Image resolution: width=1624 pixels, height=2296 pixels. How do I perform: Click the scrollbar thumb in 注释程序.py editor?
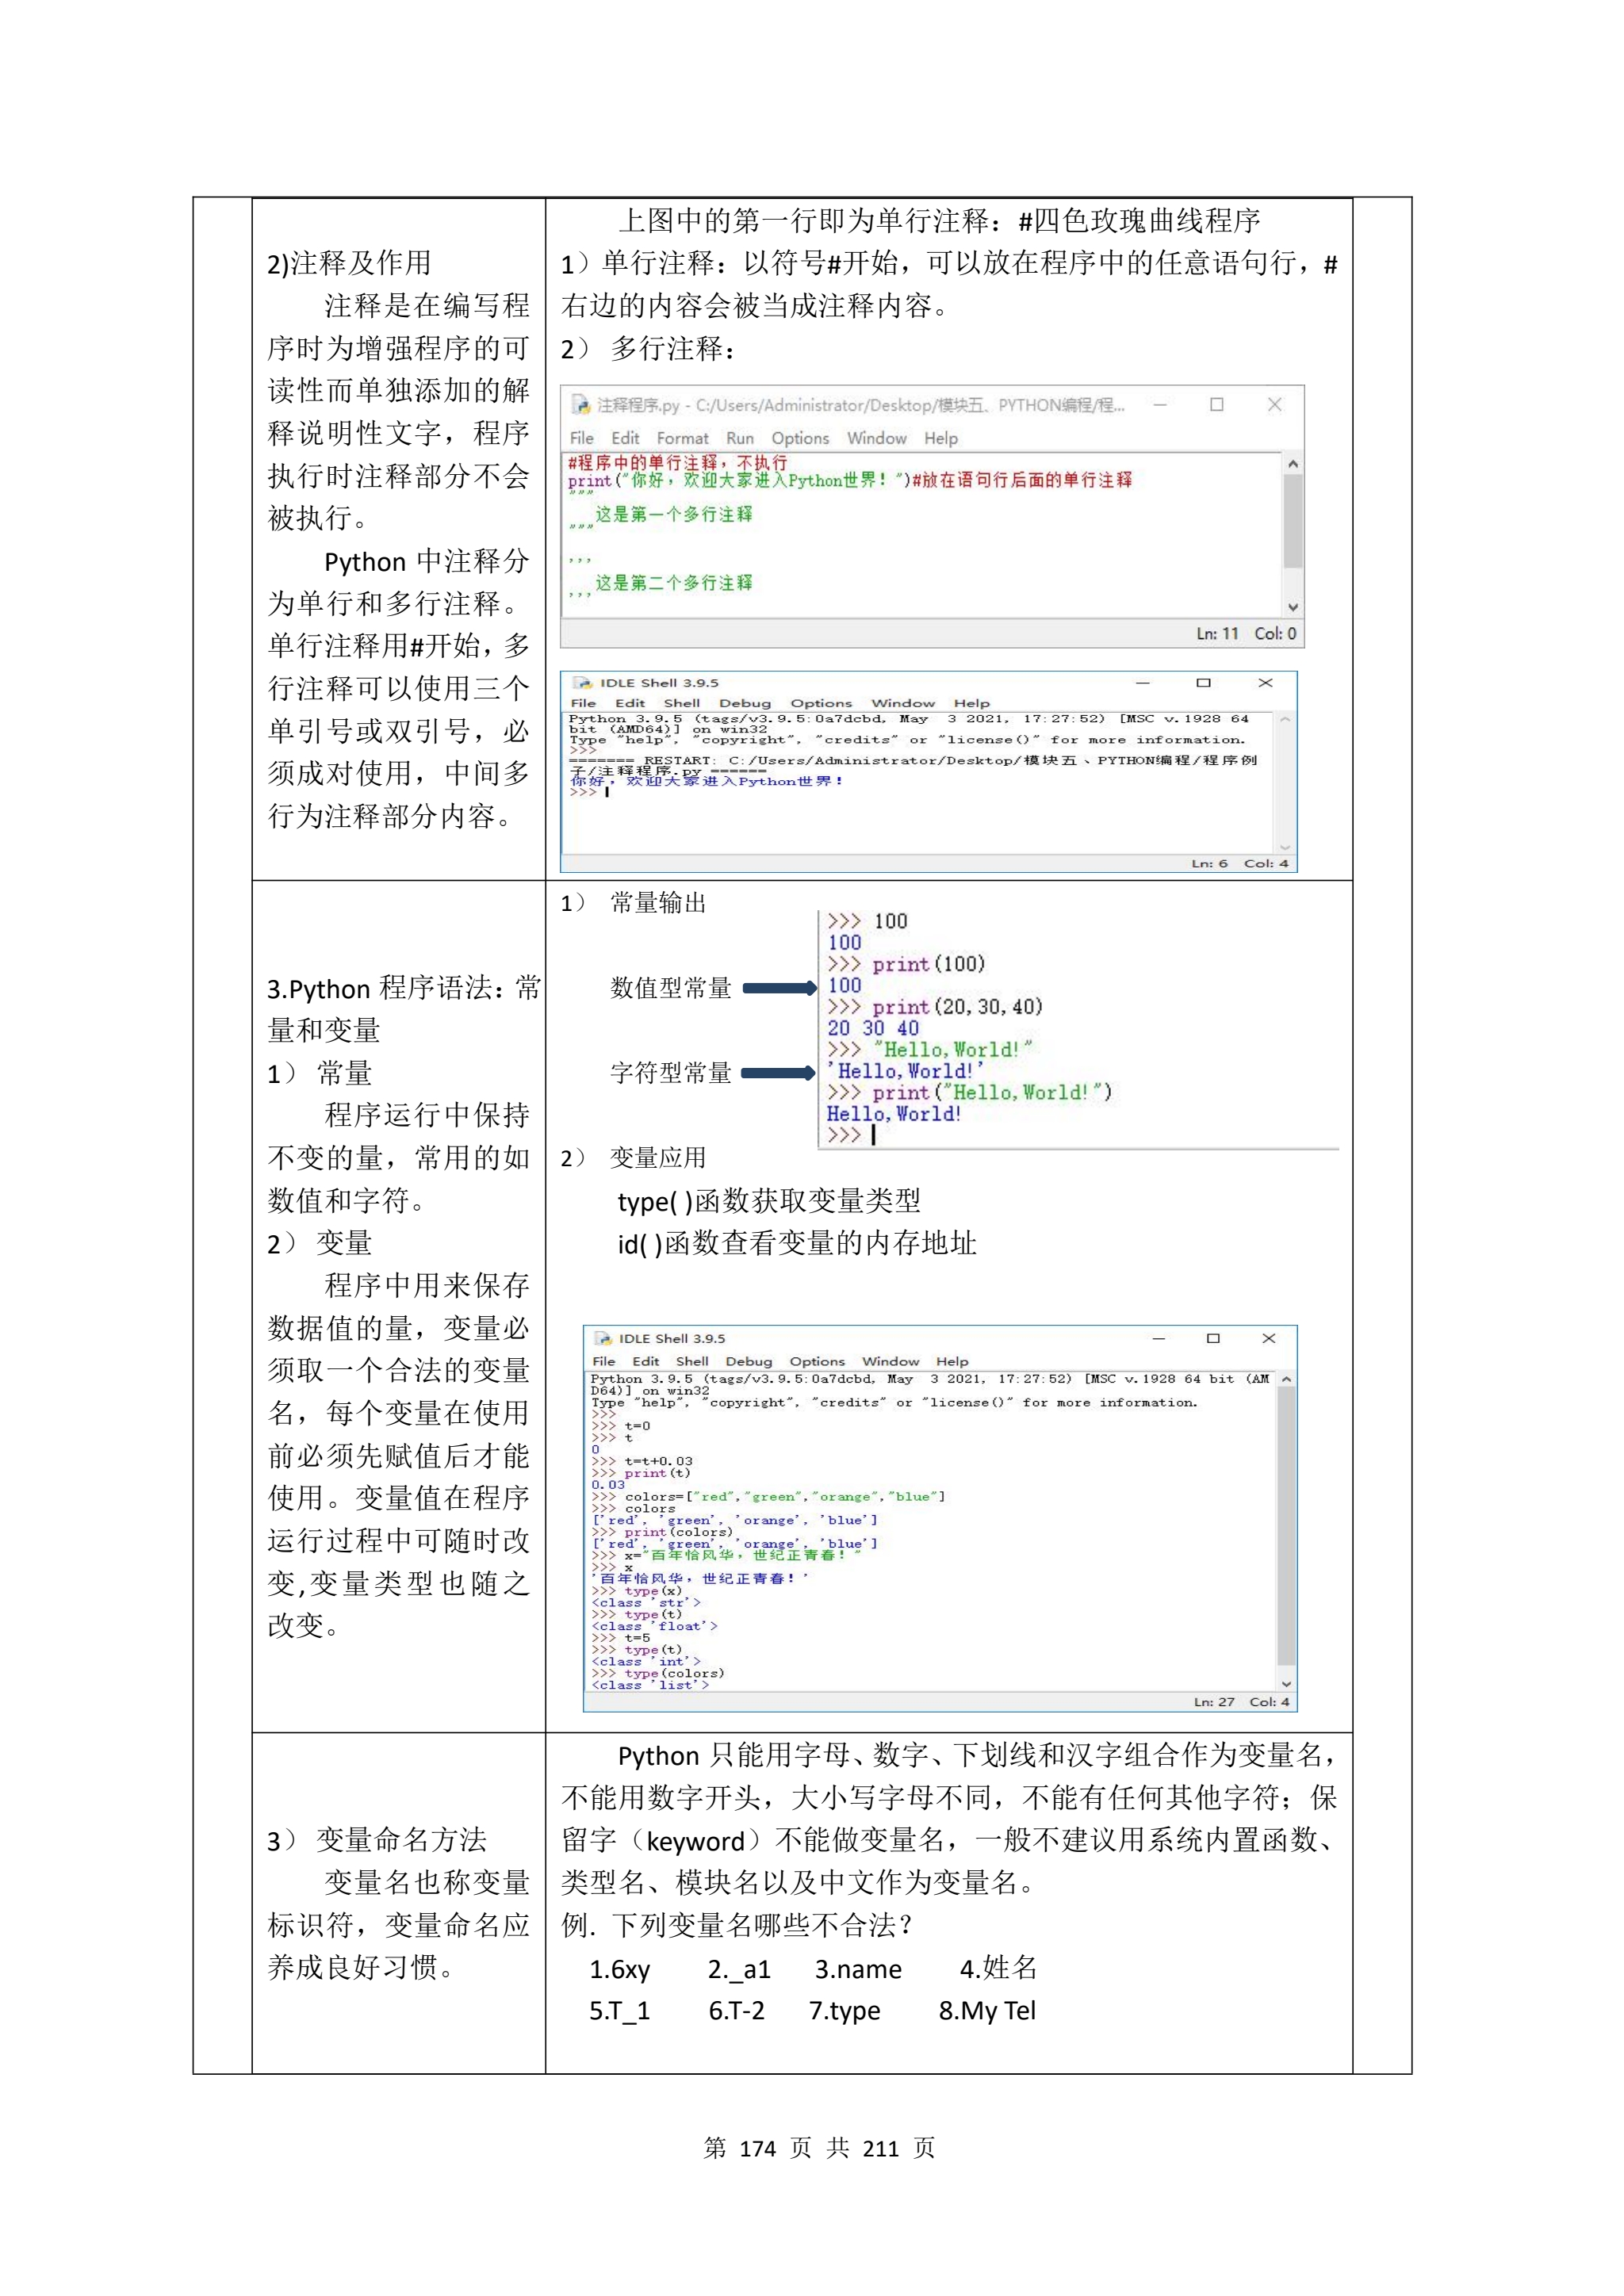(x=1293, y=521)
